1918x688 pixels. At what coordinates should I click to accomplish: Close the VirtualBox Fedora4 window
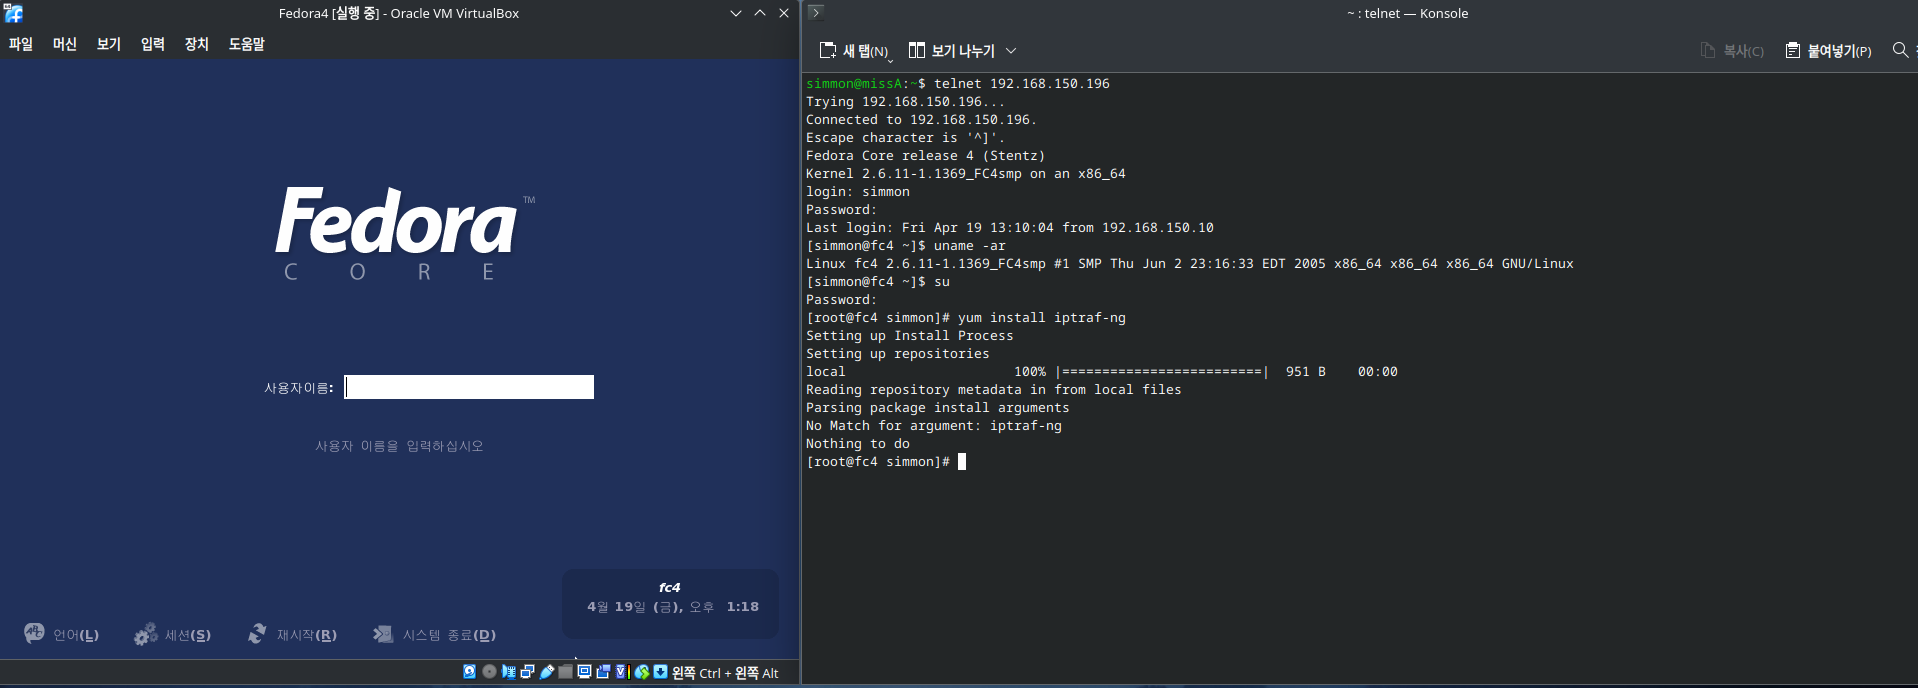[784, 13]
